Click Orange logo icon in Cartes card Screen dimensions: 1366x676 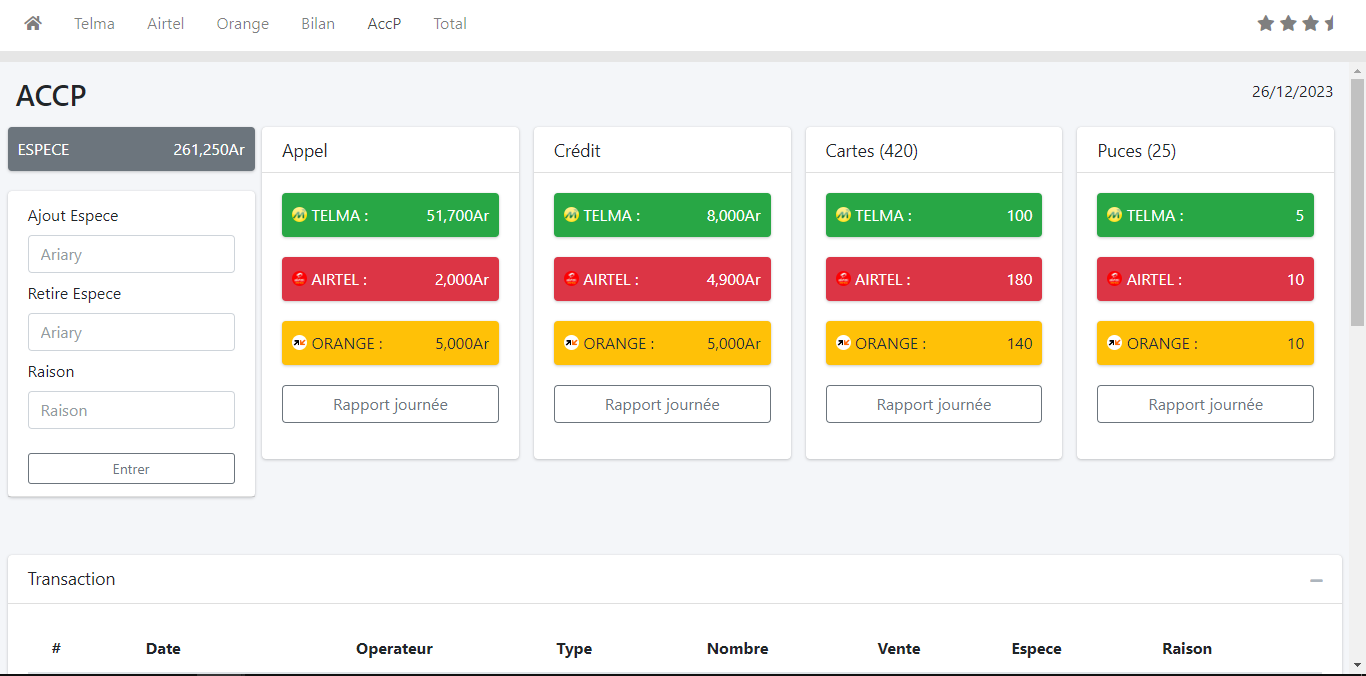(843, 343)
